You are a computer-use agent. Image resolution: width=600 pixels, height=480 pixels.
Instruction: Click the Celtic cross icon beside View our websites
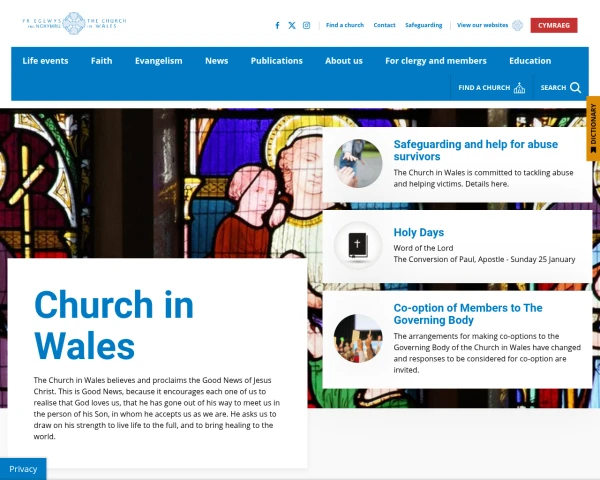tap(517, 25)
